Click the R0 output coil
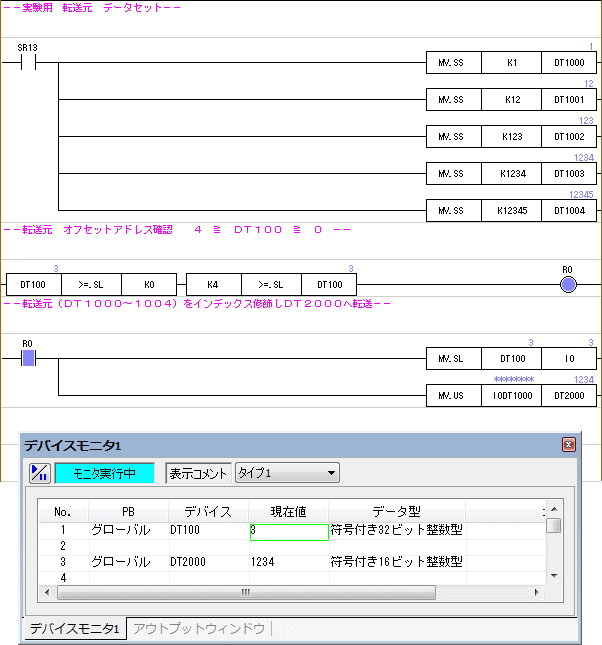602x645 pixels. coord(568,285)
